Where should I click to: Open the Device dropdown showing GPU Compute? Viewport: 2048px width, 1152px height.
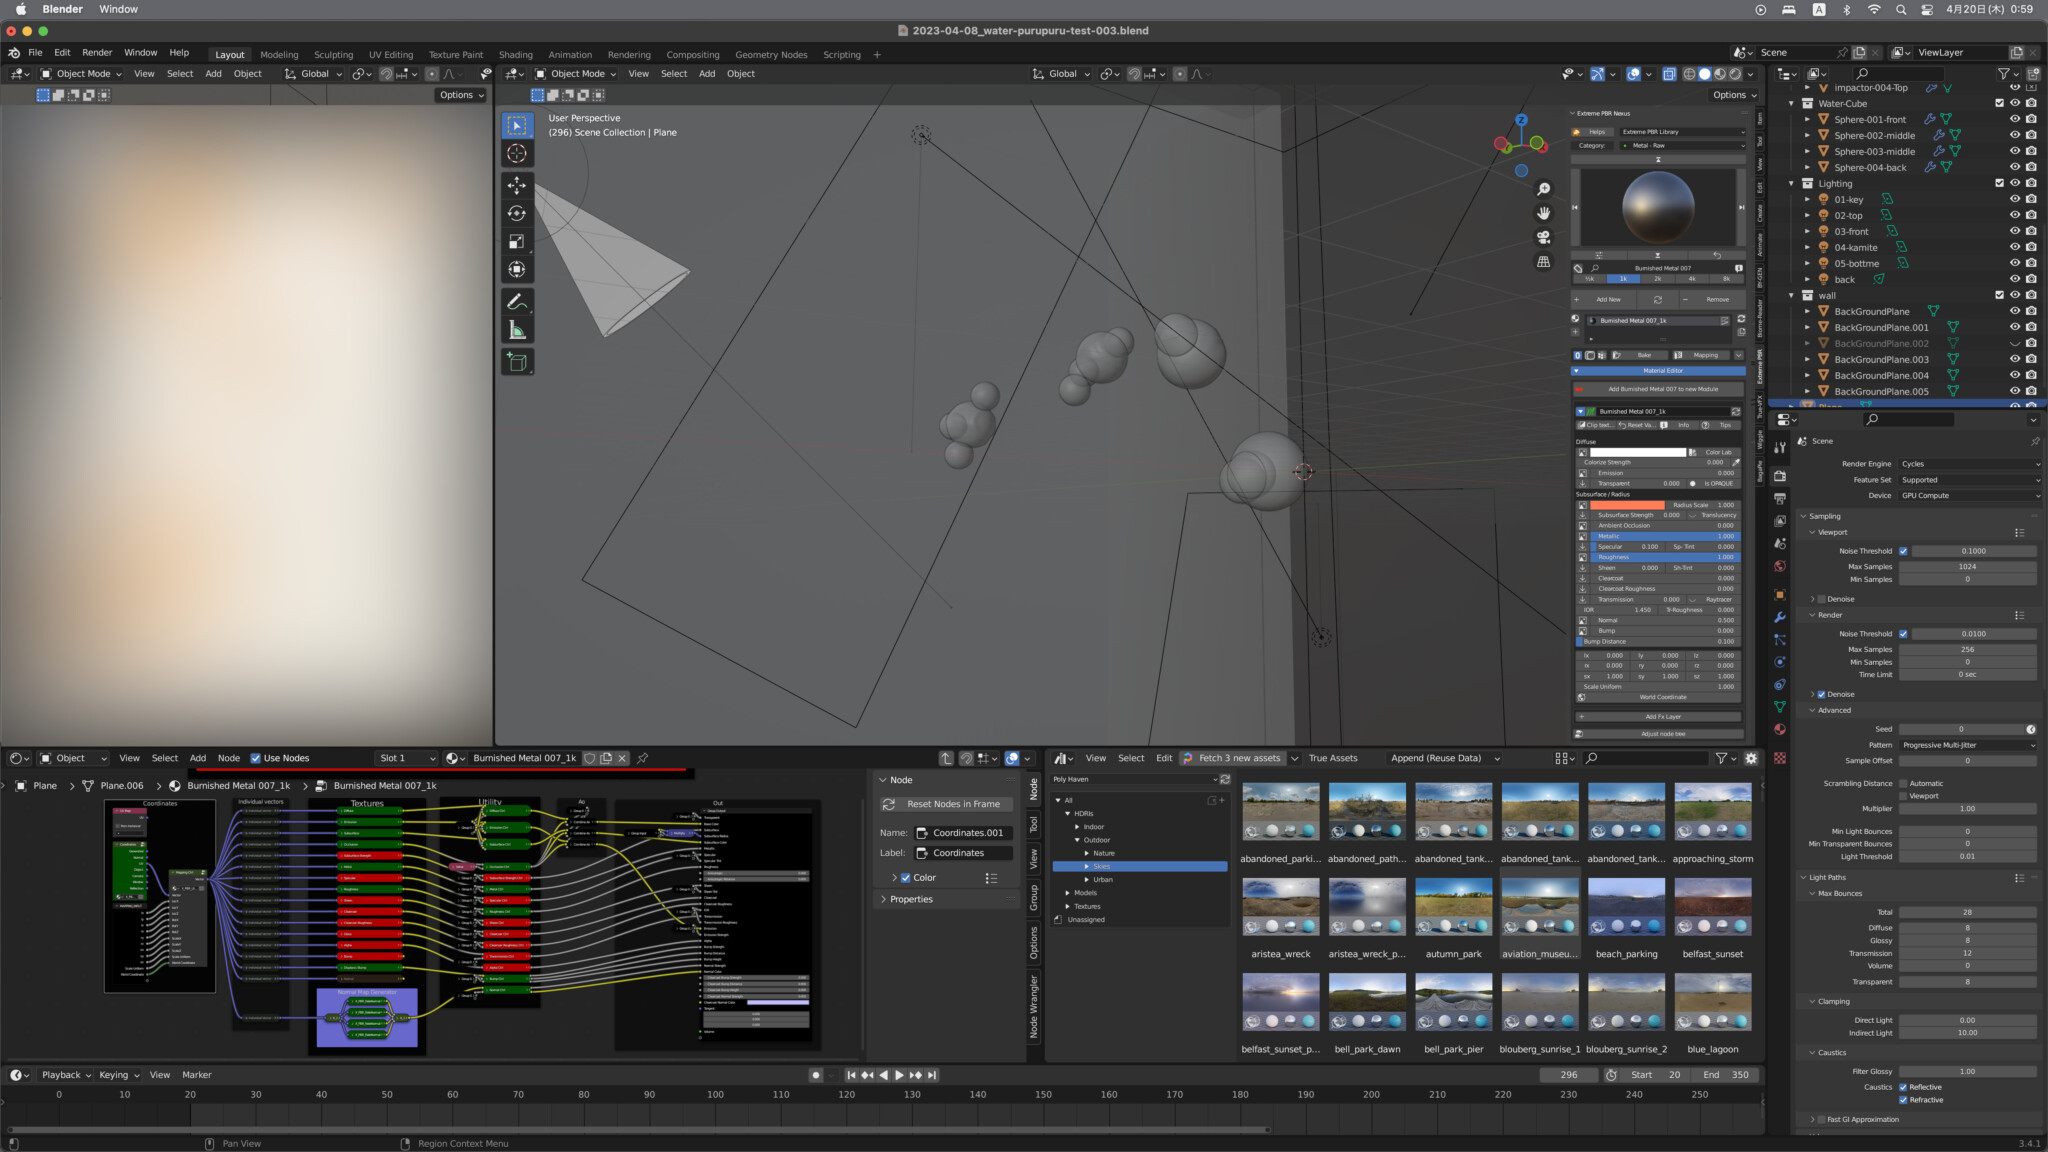pos(1968,495)
